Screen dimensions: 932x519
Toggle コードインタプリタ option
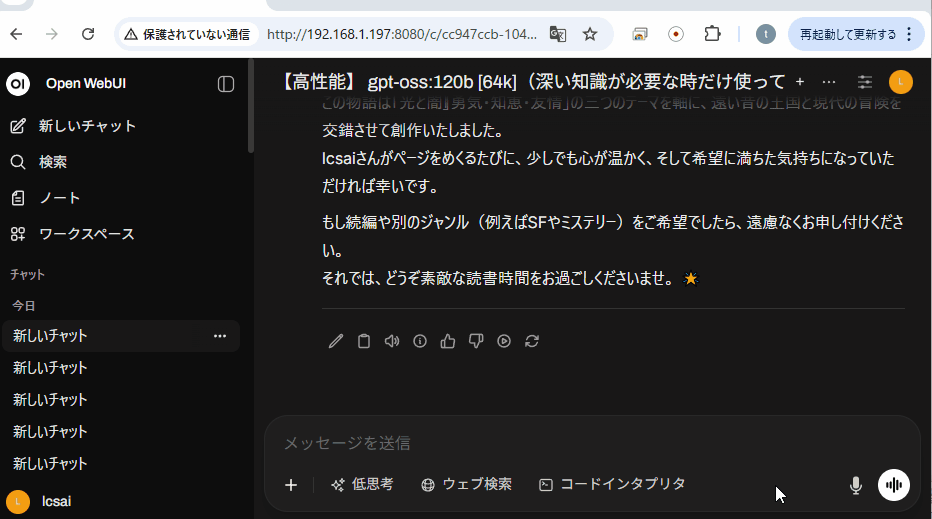click(x=612, y=485)
